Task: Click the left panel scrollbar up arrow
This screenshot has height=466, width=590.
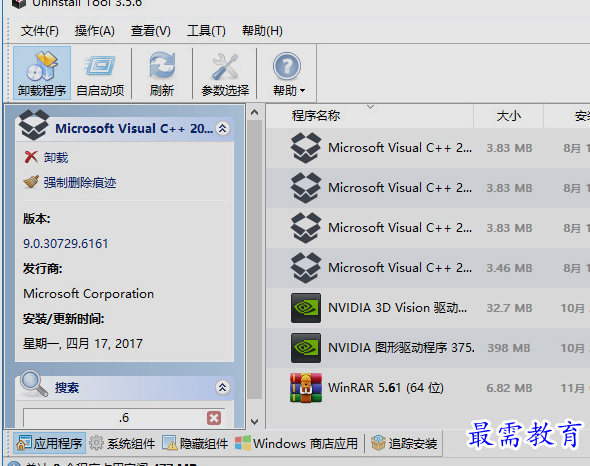Action: tap(254, 112)
